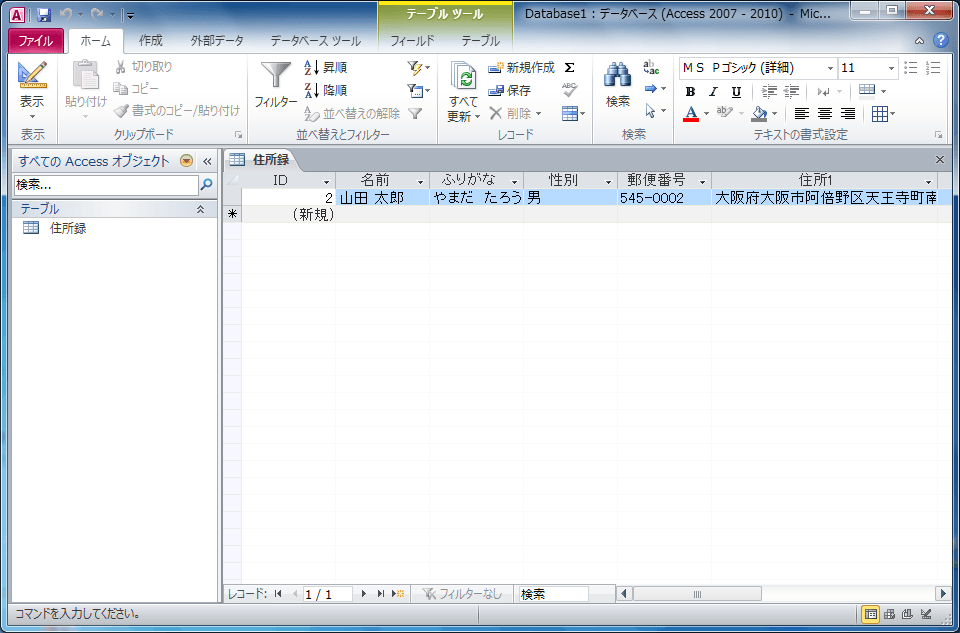Close the 住所録 table window
Image resolution: width=960 pixels, height=633 pixels.
[940, 160]
